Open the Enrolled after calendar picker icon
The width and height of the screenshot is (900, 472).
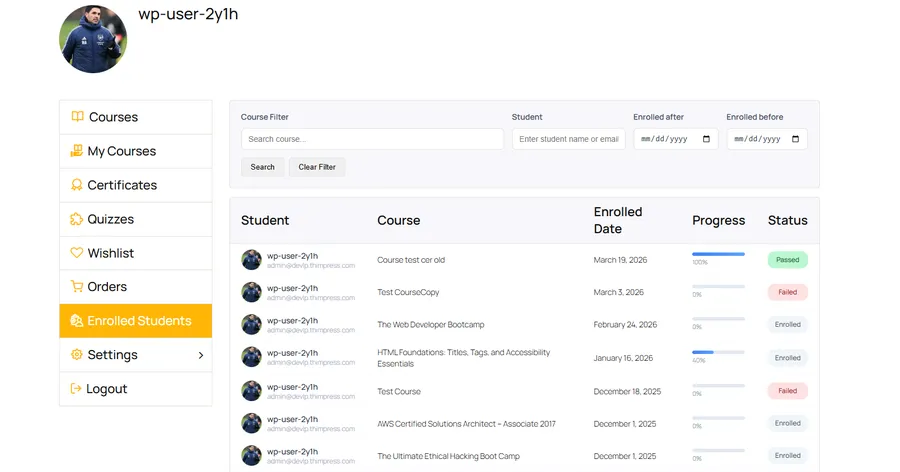pyautogui.click(x=707, y=139)
